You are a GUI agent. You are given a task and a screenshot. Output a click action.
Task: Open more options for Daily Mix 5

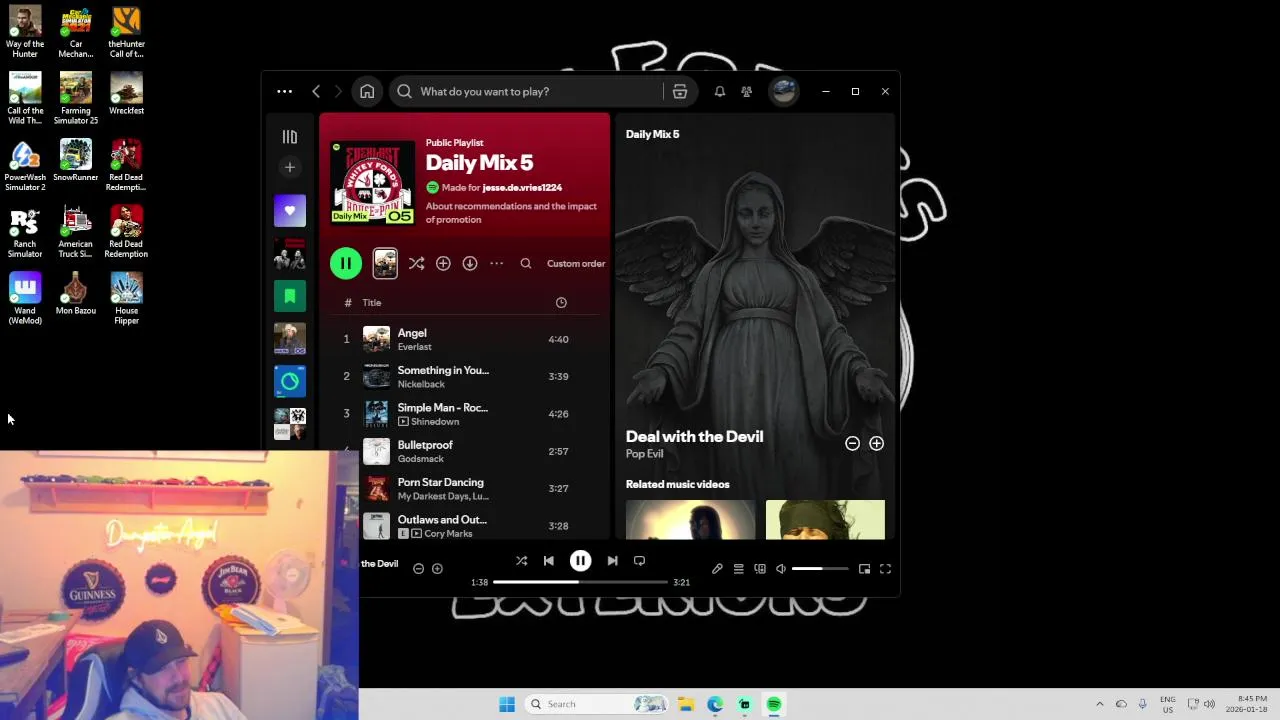496,263
